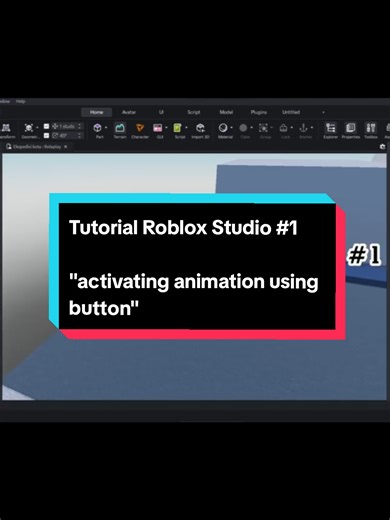Toggle Anchor on the selected part
Viewport: 390px width, 520px height.
[303, 128]
